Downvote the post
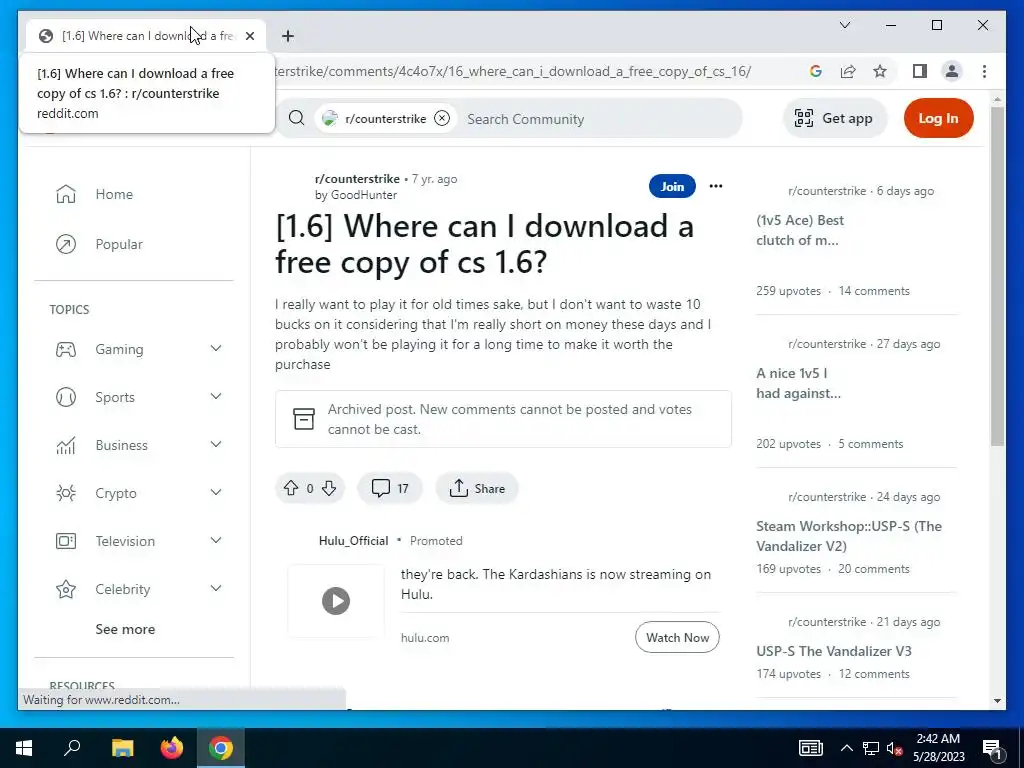Viewport: 1024px width, 768px height. click(x=329, y=488)
